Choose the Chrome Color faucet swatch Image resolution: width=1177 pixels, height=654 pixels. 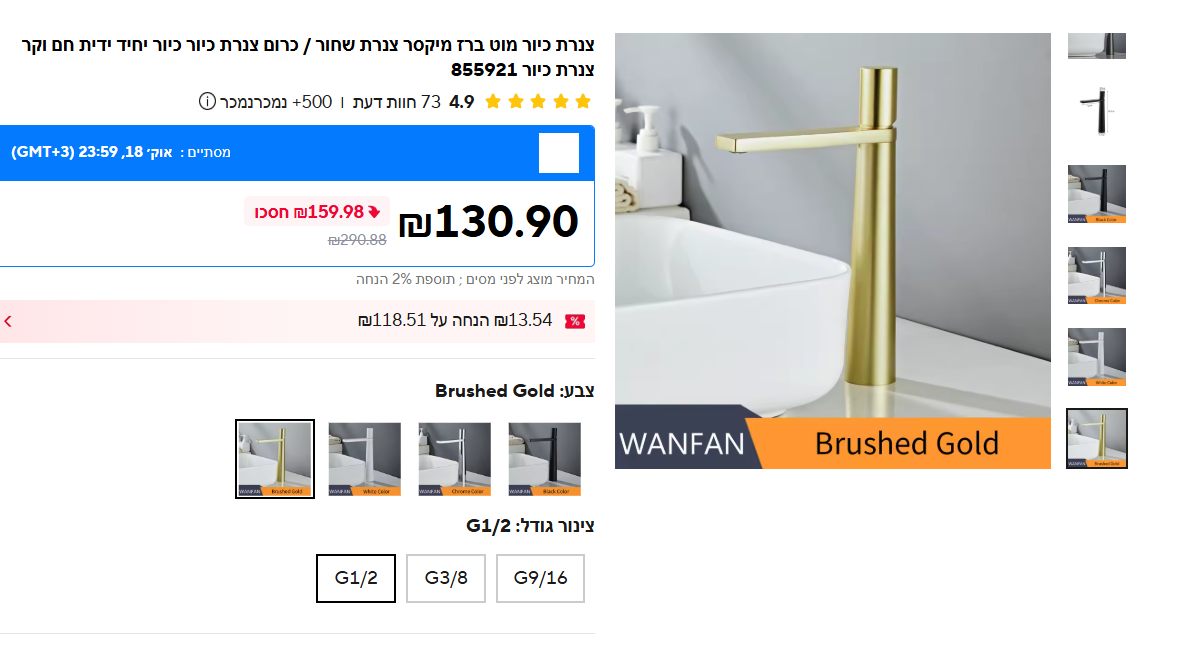(455, 459)
